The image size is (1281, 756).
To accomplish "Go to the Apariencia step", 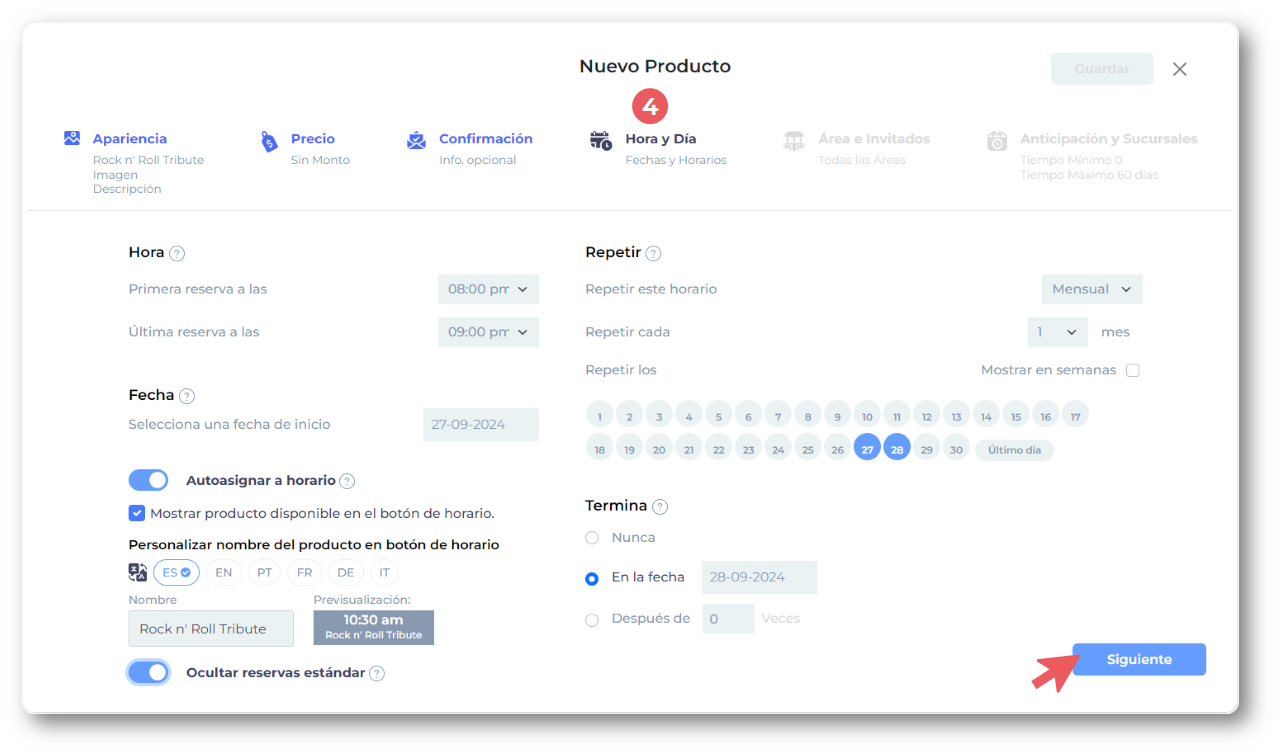I will [x=130, y=139].
